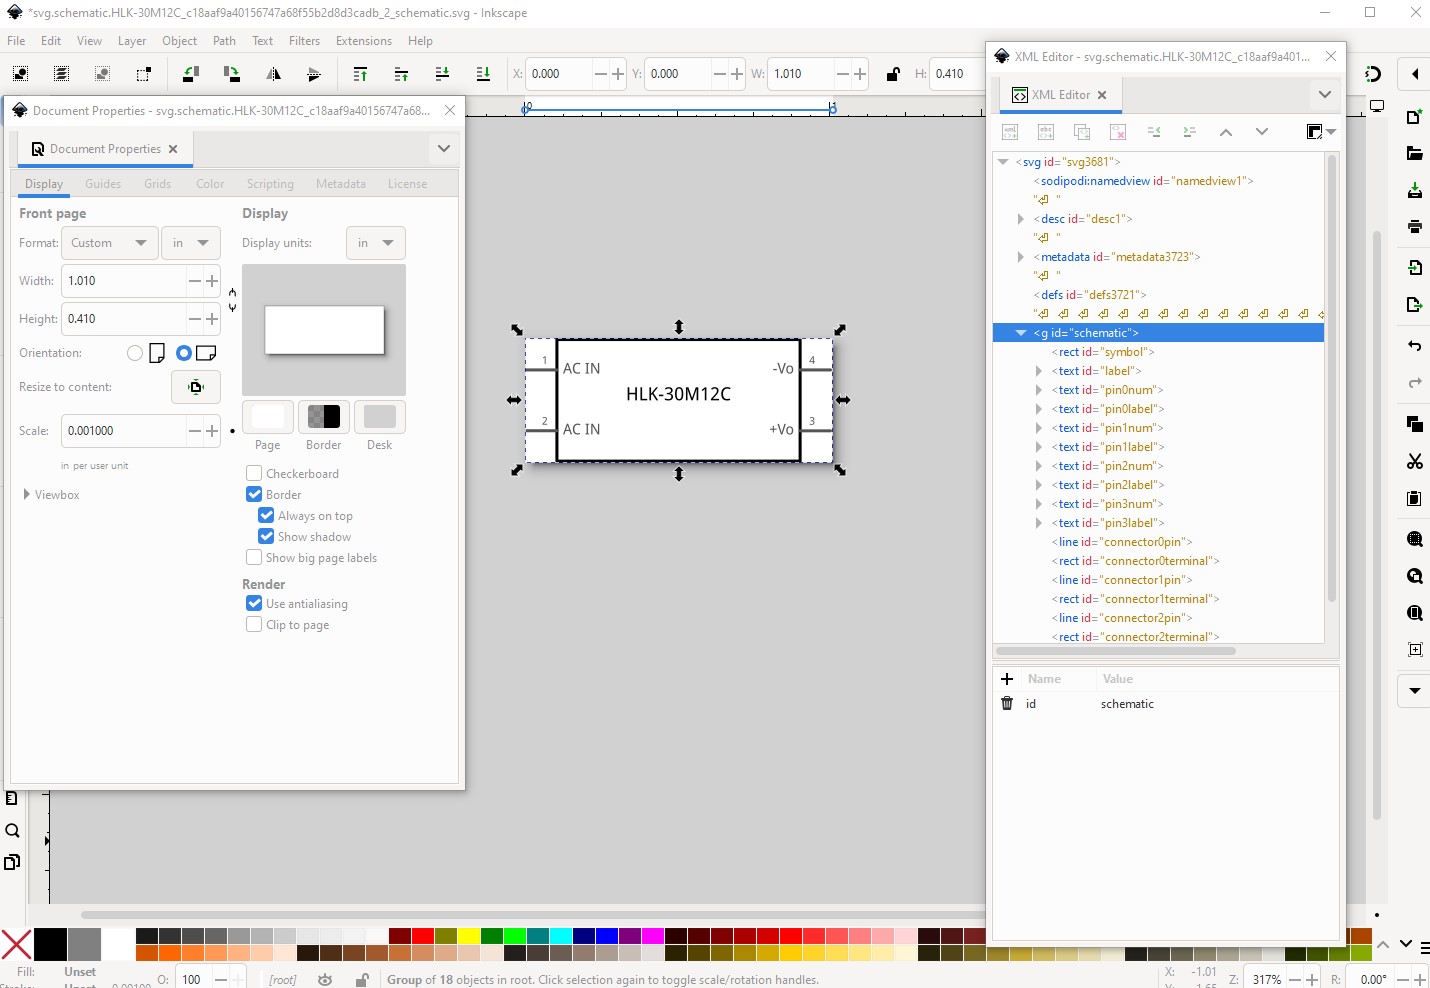Select portrait orientation radio button

click(x=135, y=353)
